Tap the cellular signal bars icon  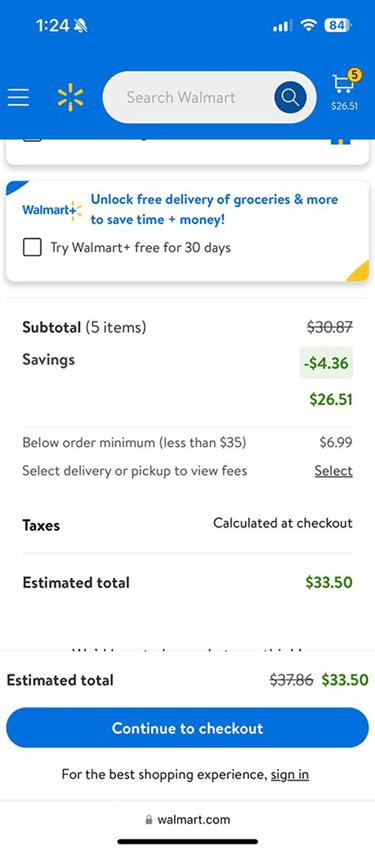282,25
